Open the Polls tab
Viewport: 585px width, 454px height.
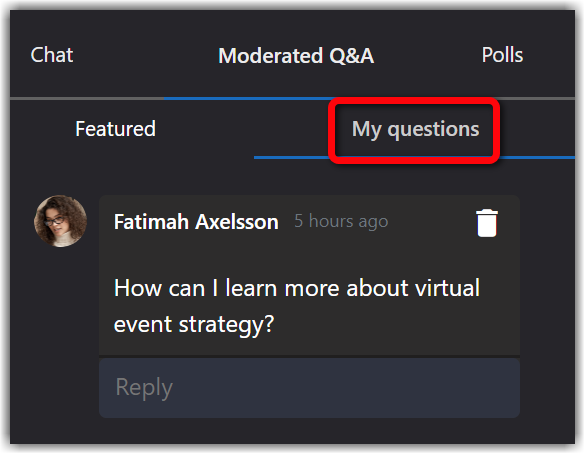[x=502, y=55]
